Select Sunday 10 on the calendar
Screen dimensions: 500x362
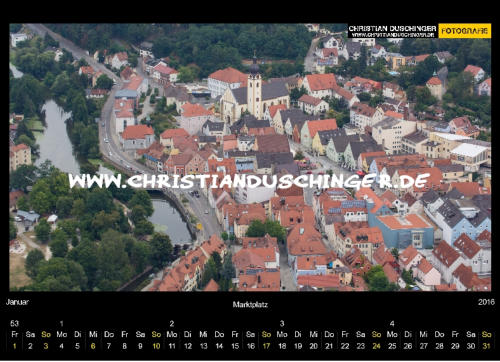156,346
